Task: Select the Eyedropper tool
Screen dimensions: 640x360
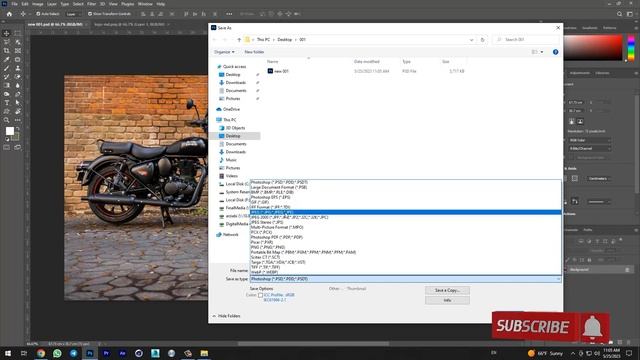Action: click(x=7, y=60)
